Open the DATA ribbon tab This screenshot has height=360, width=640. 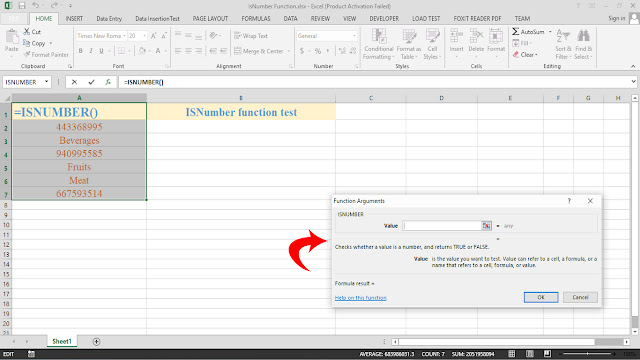290,18
